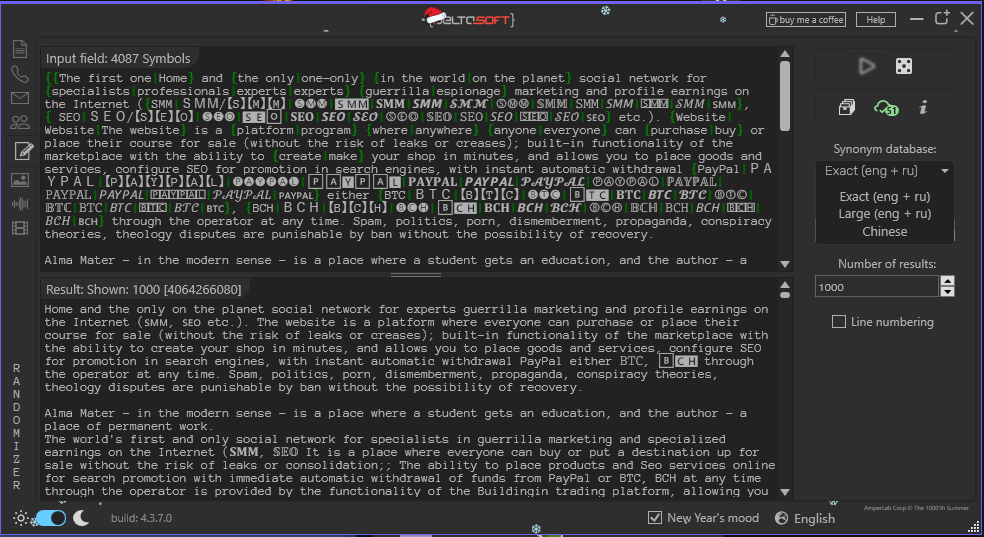Open the Synonym database dropdown
The image size is (984, 537).
click(x=884, y=171)
